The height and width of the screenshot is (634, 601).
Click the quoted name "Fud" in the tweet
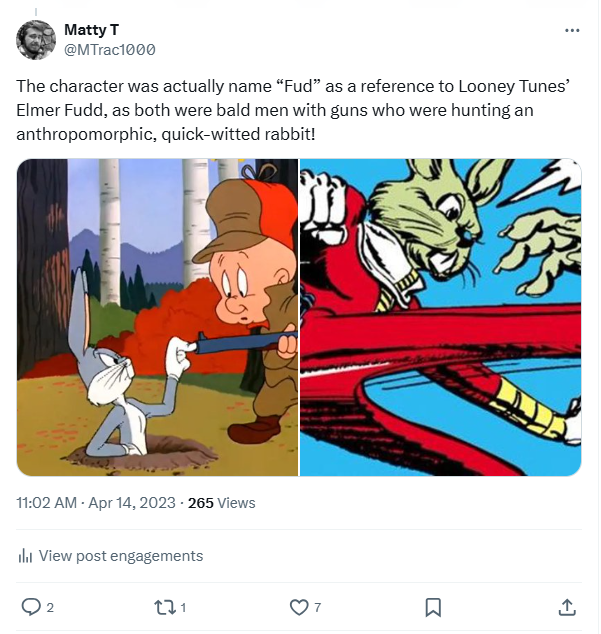coord(300,87)
